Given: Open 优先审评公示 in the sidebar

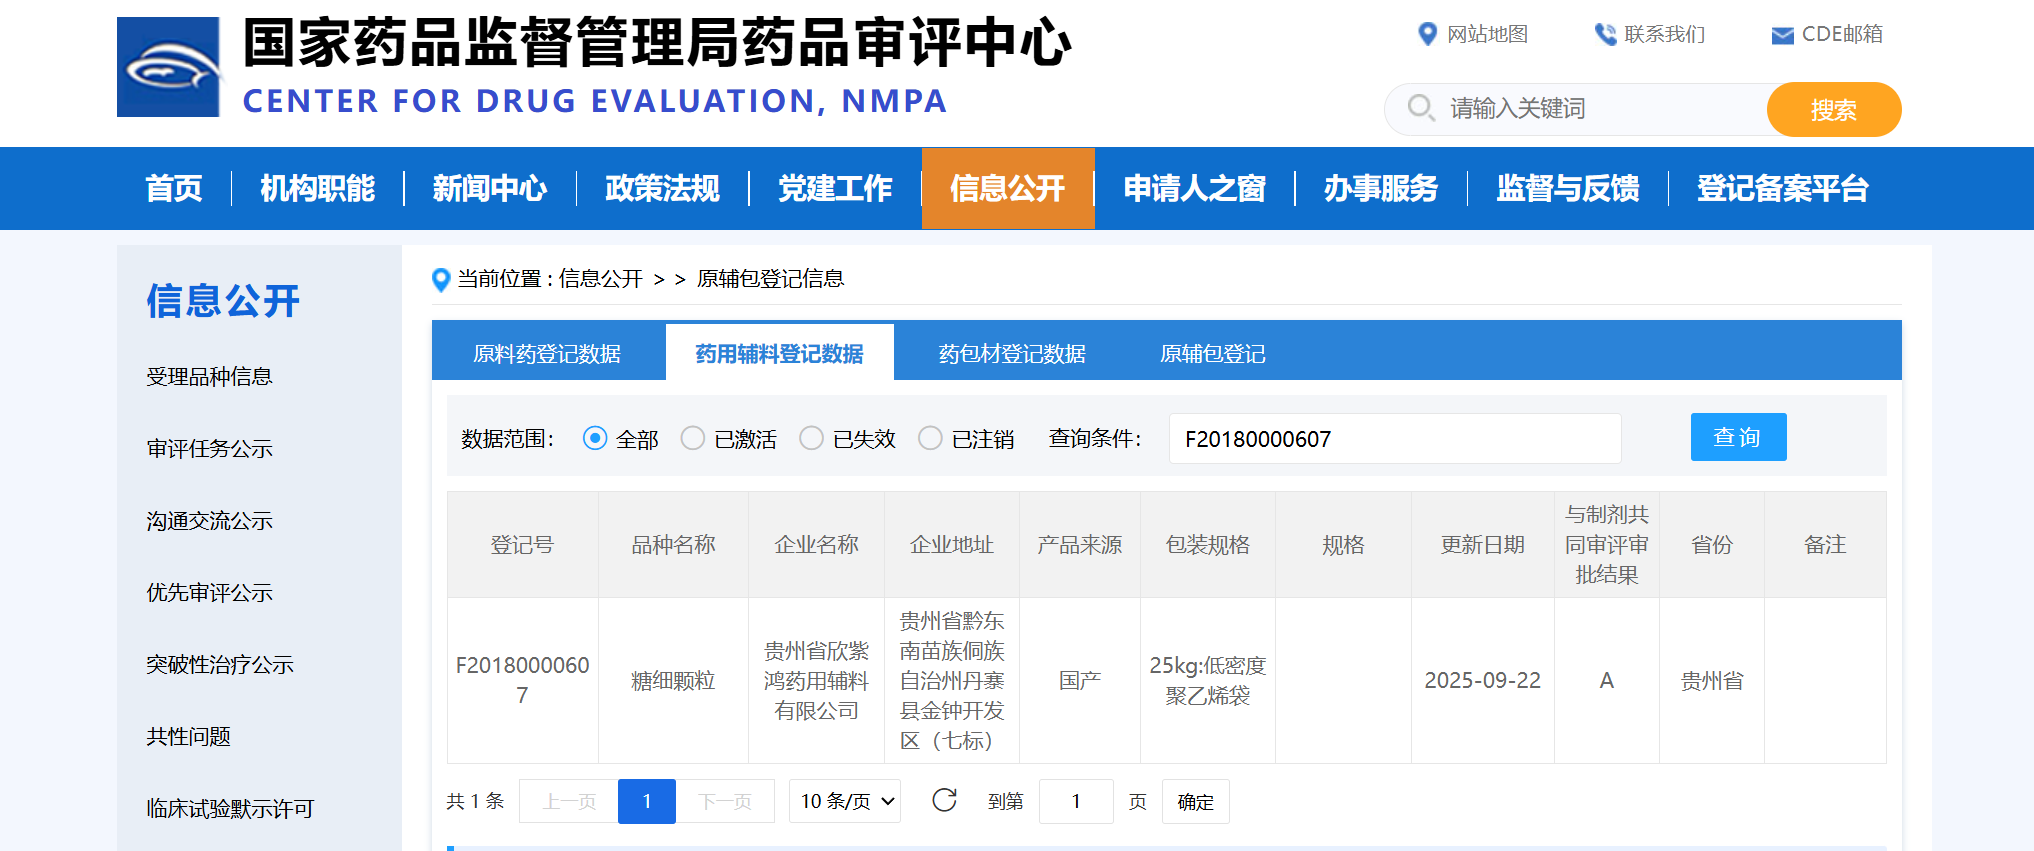Looking at the screenshot, I should (209, 593).
